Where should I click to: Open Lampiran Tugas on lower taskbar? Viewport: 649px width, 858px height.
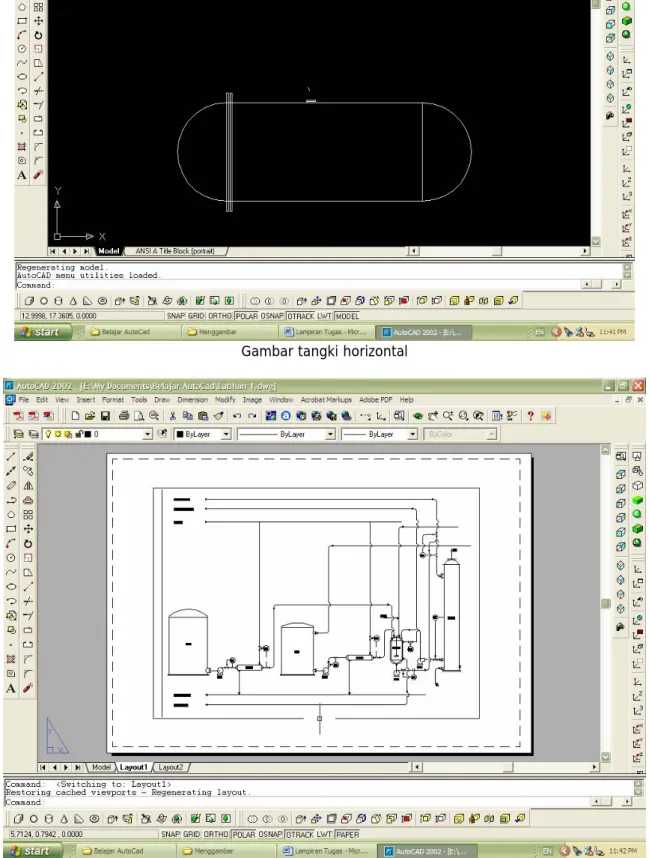pyautogui.click(x=325, y=851)
